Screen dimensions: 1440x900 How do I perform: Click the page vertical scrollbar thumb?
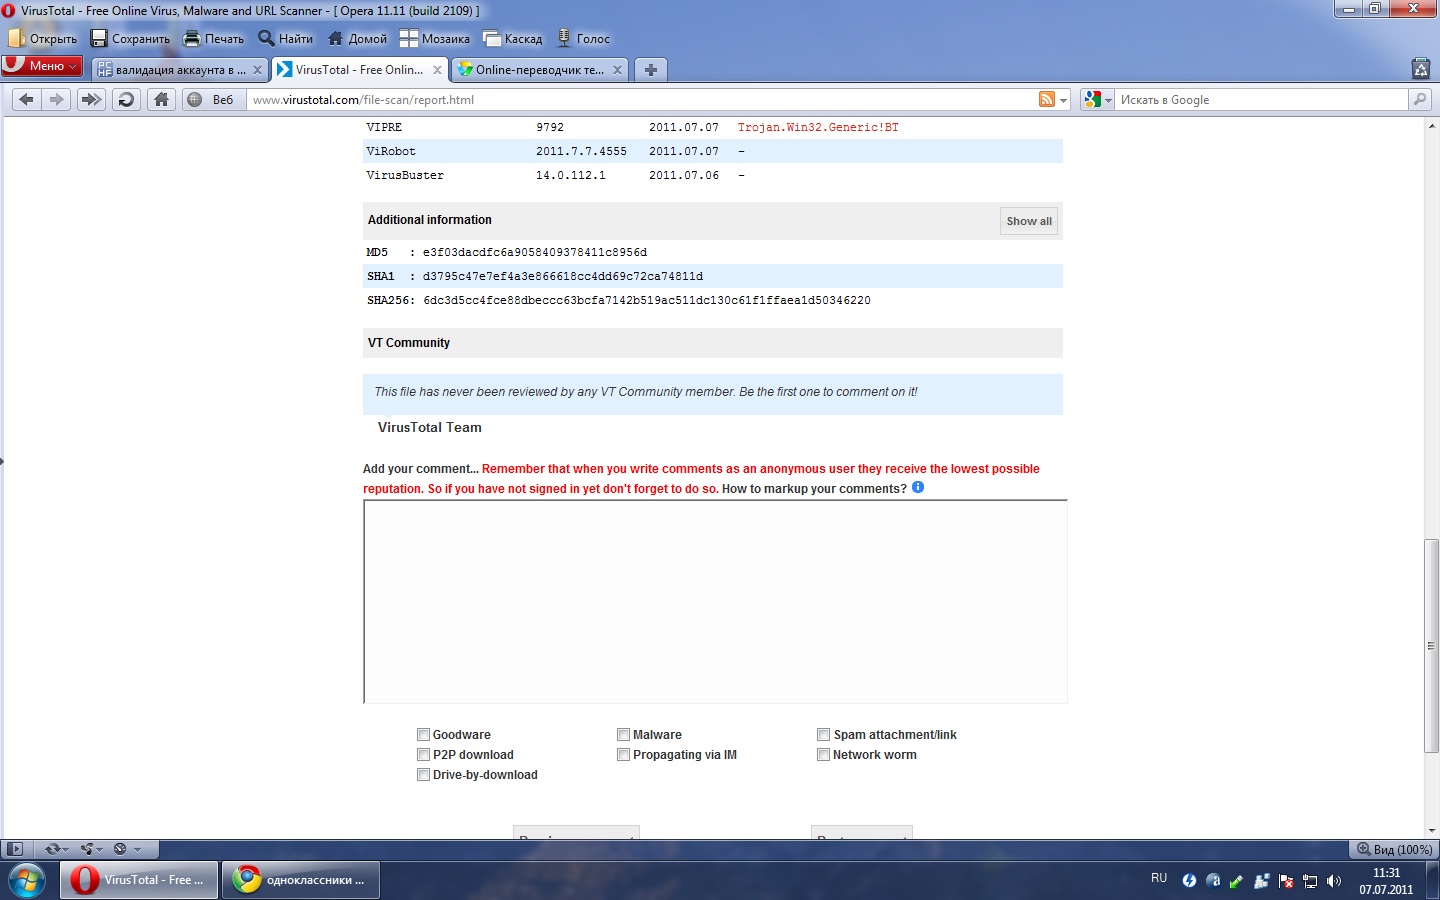coord(1431,646)
